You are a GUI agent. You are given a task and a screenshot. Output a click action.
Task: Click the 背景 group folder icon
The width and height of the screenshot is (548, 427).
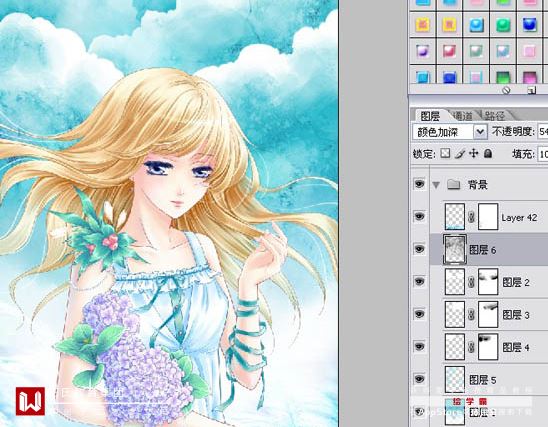(453, 184)
